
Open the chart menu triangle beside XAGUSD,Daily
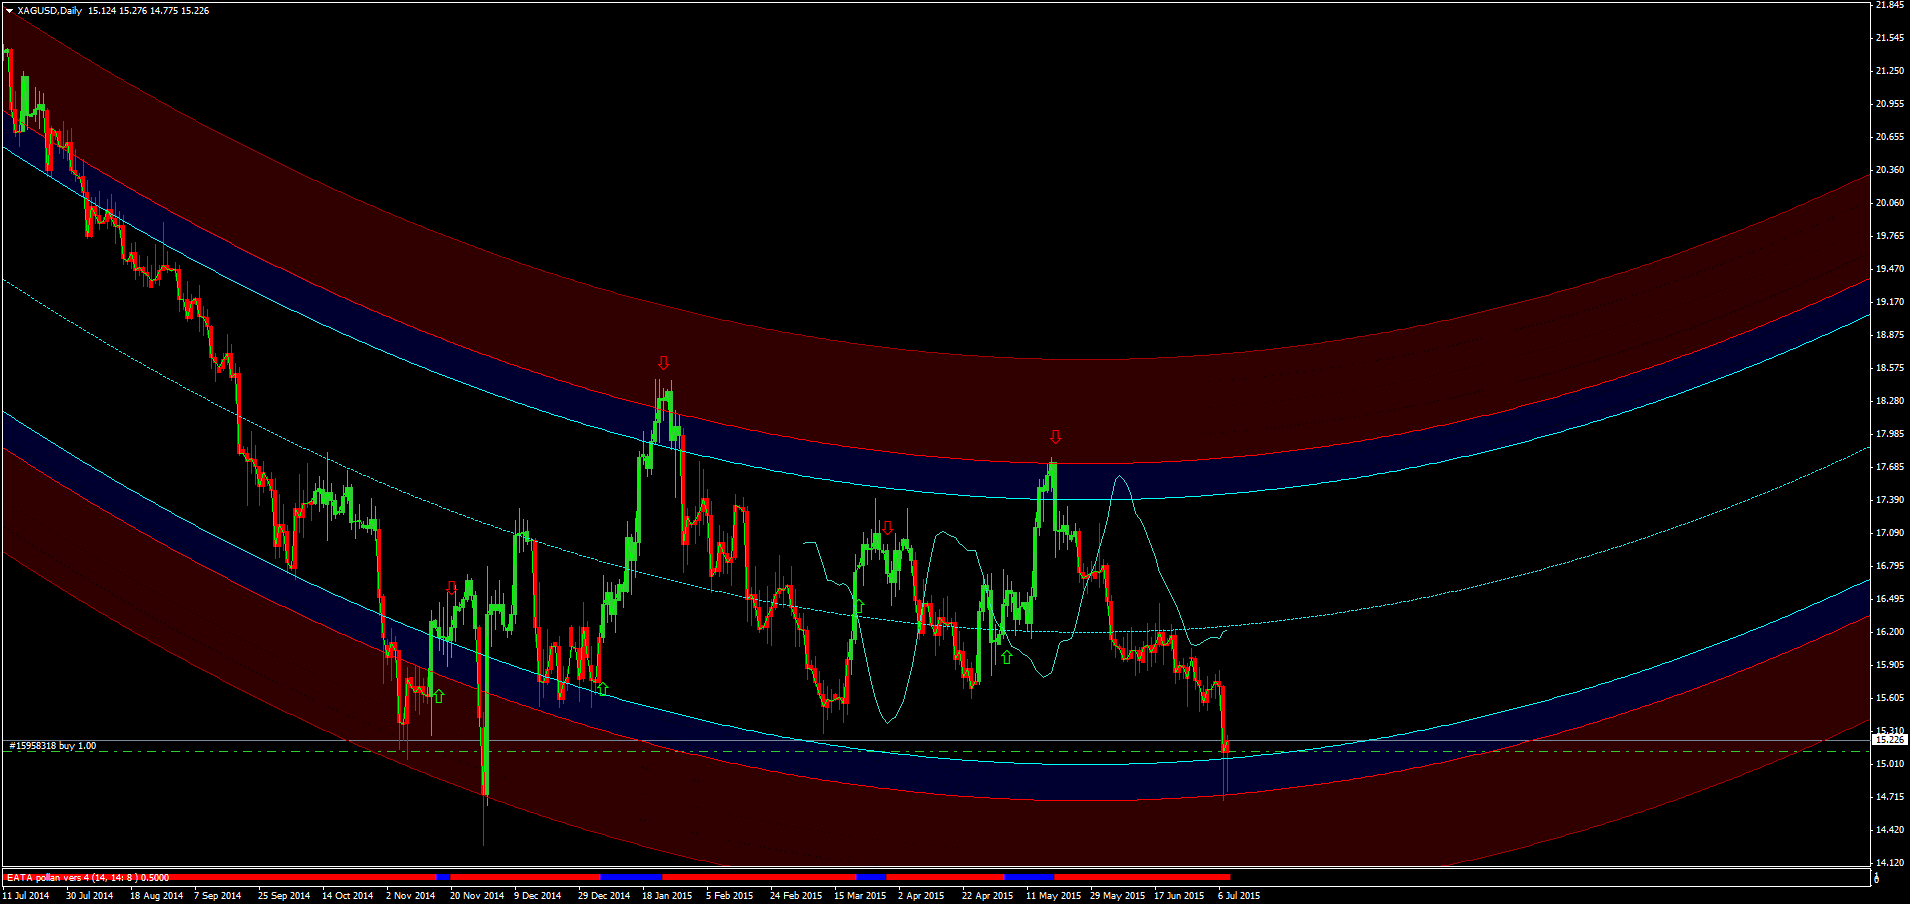9,11
